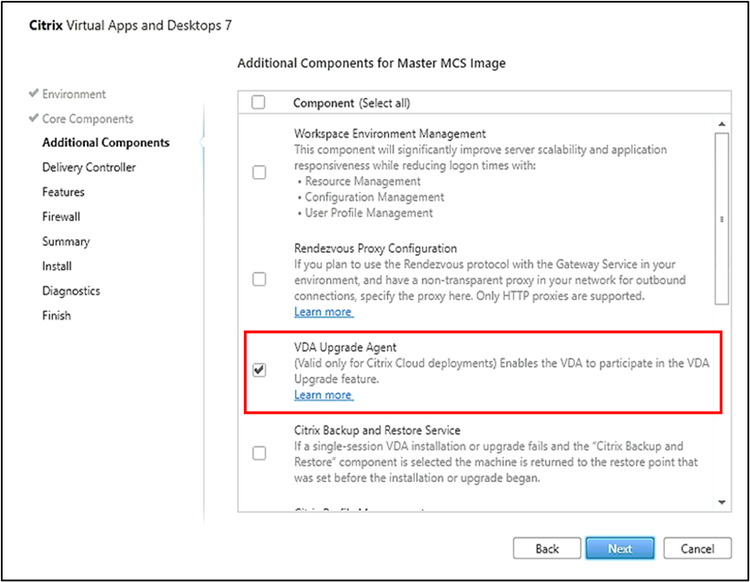
Task: Select the Core Components step
Action: [88, 119]
